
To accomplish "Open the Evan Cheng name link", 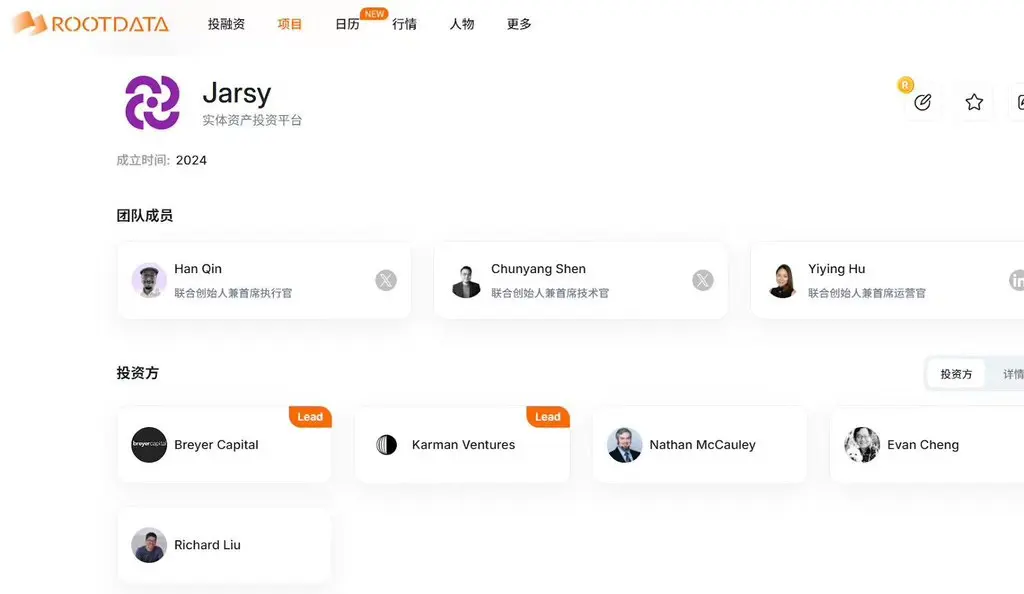I will click(923, 445).
